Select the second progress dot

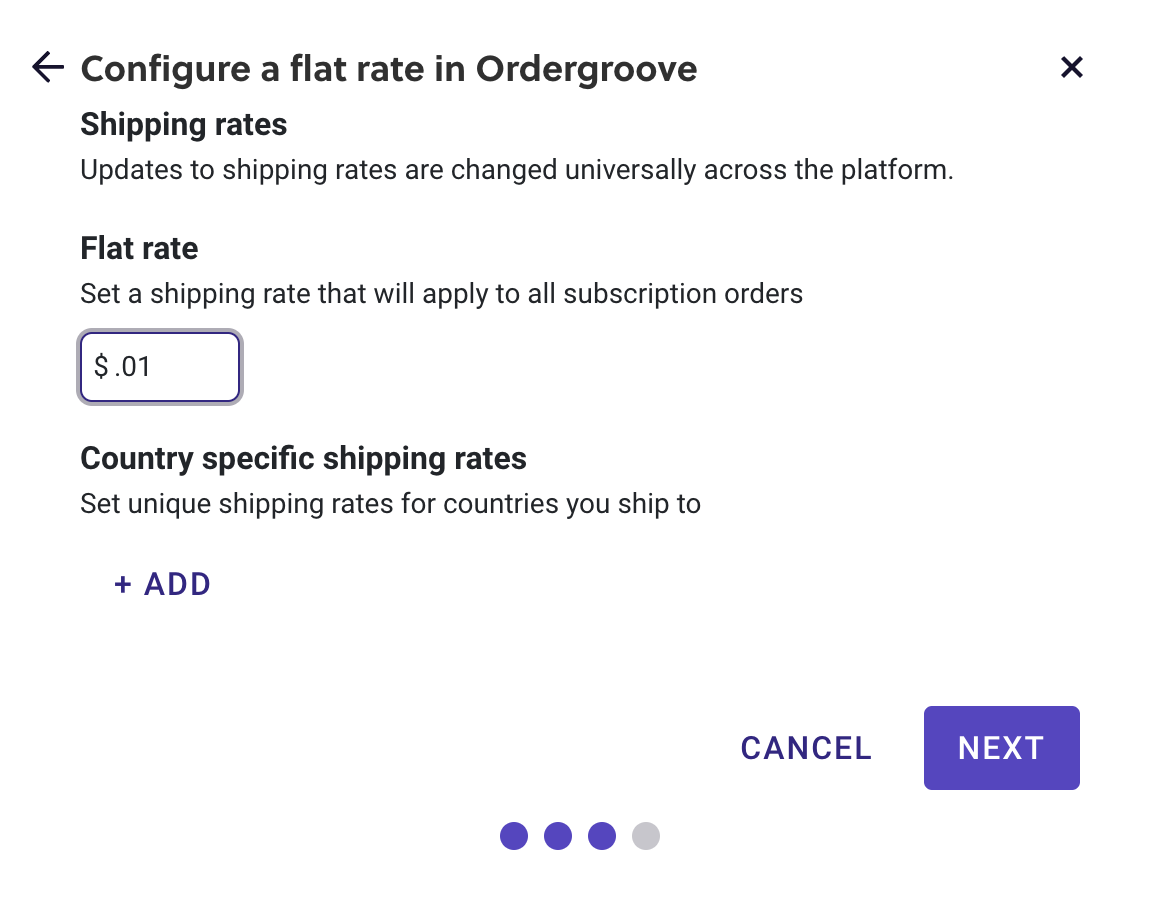tap(558, 836)
